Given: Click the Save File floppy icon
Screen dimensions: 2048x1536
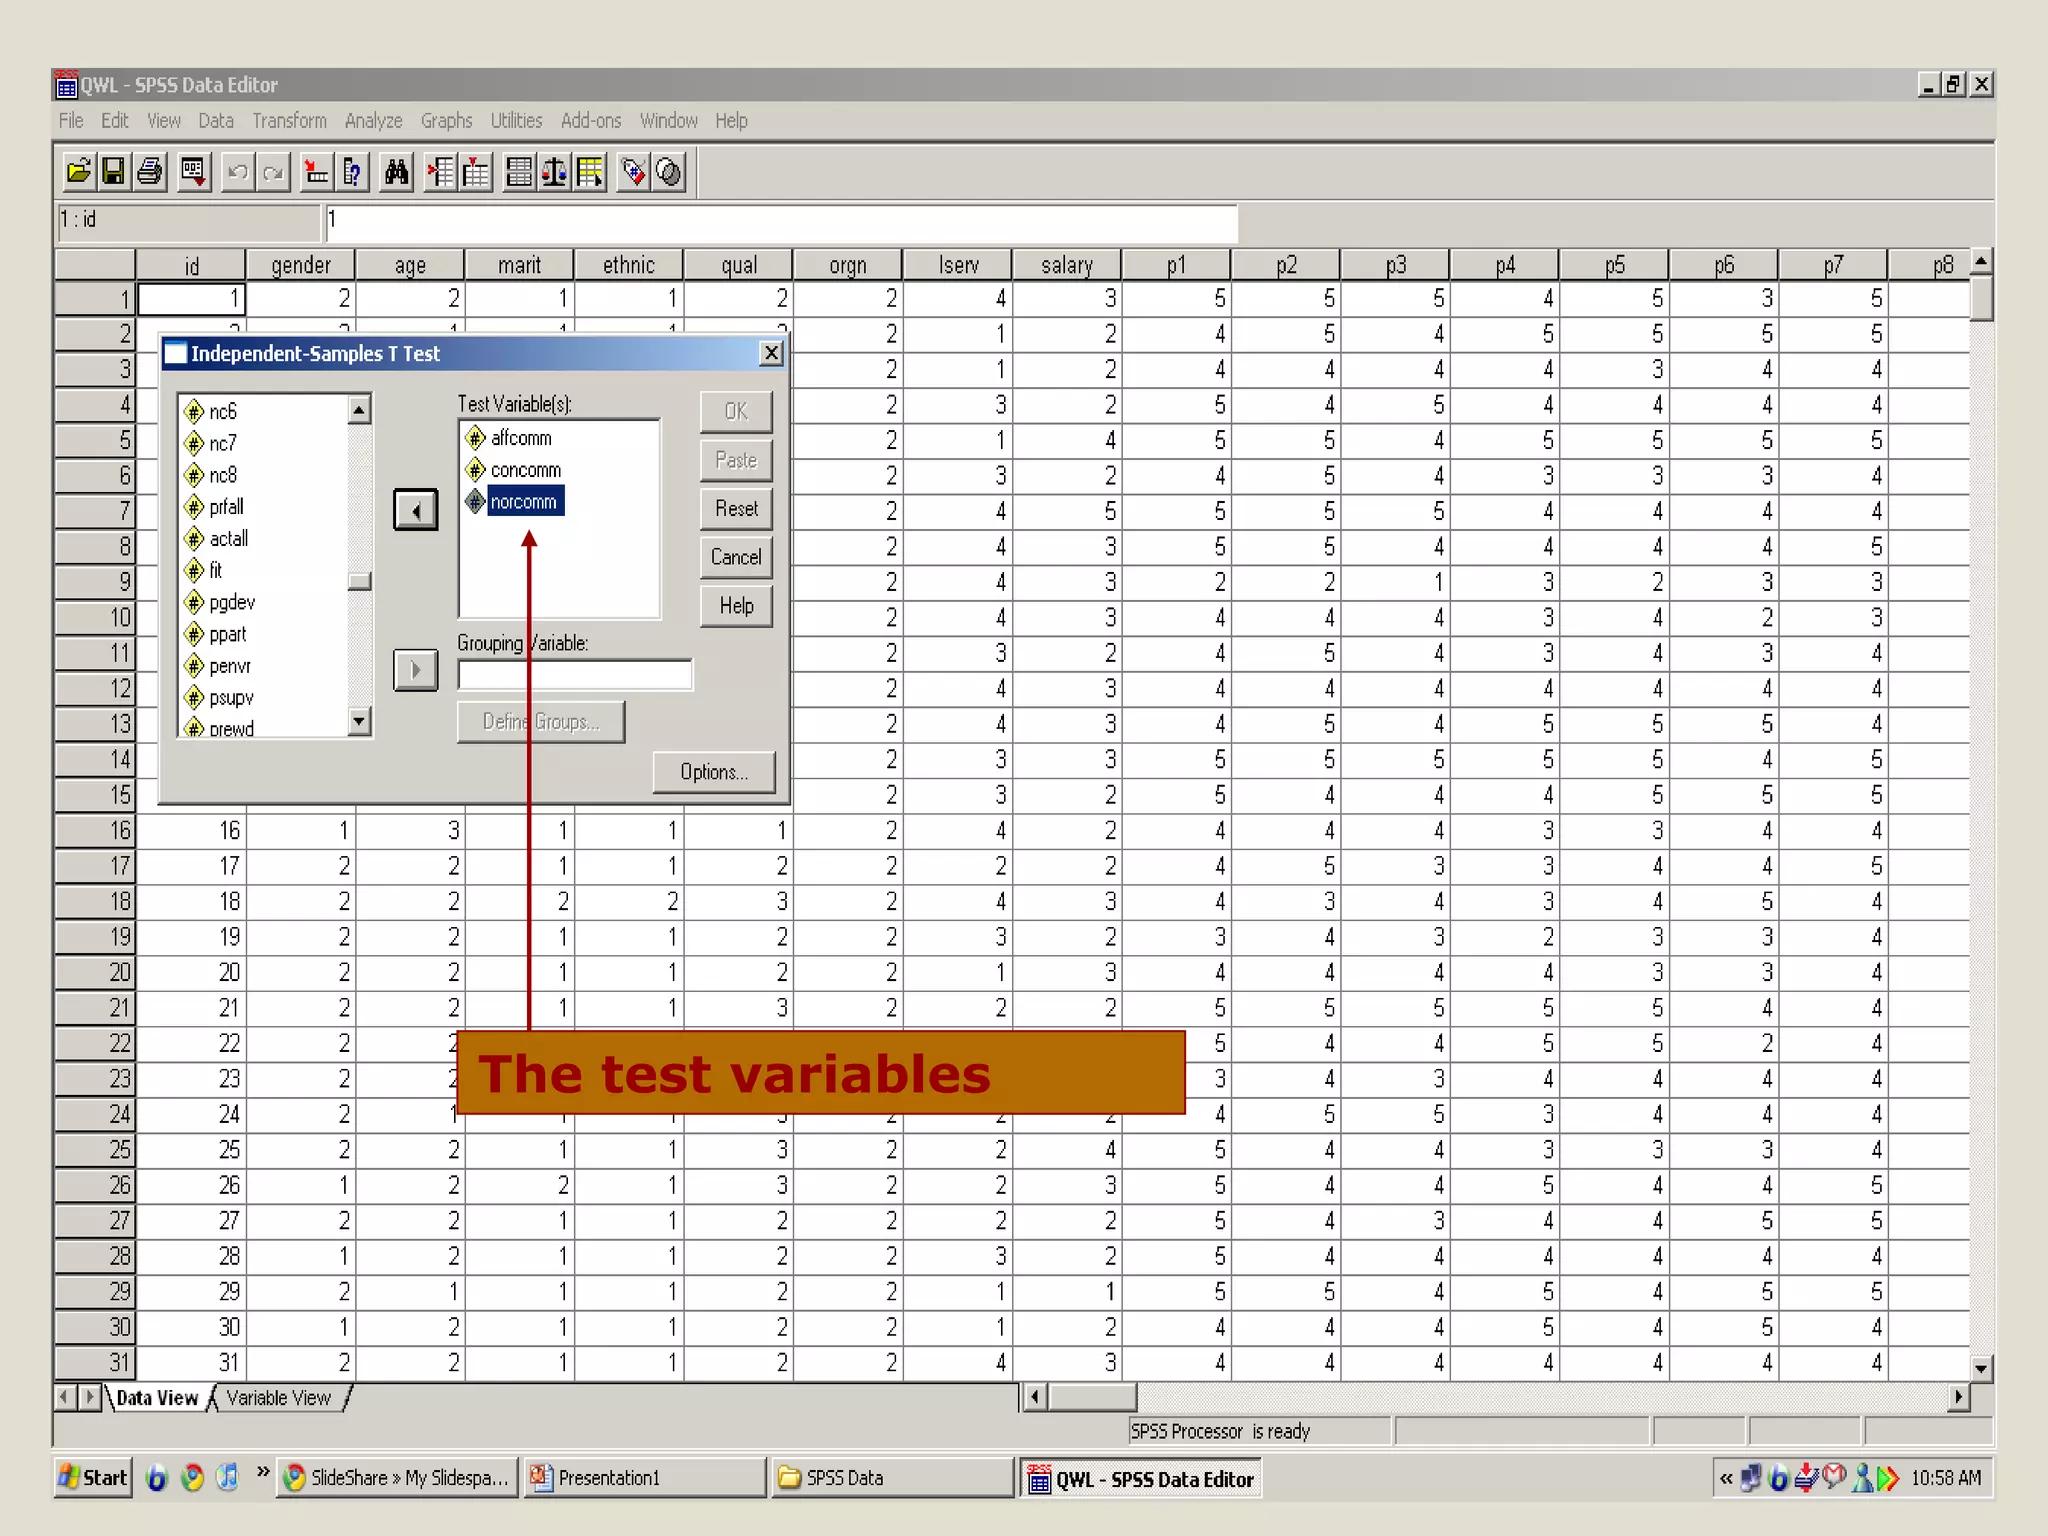Looking at the screenshot, I should pos(113,172).
